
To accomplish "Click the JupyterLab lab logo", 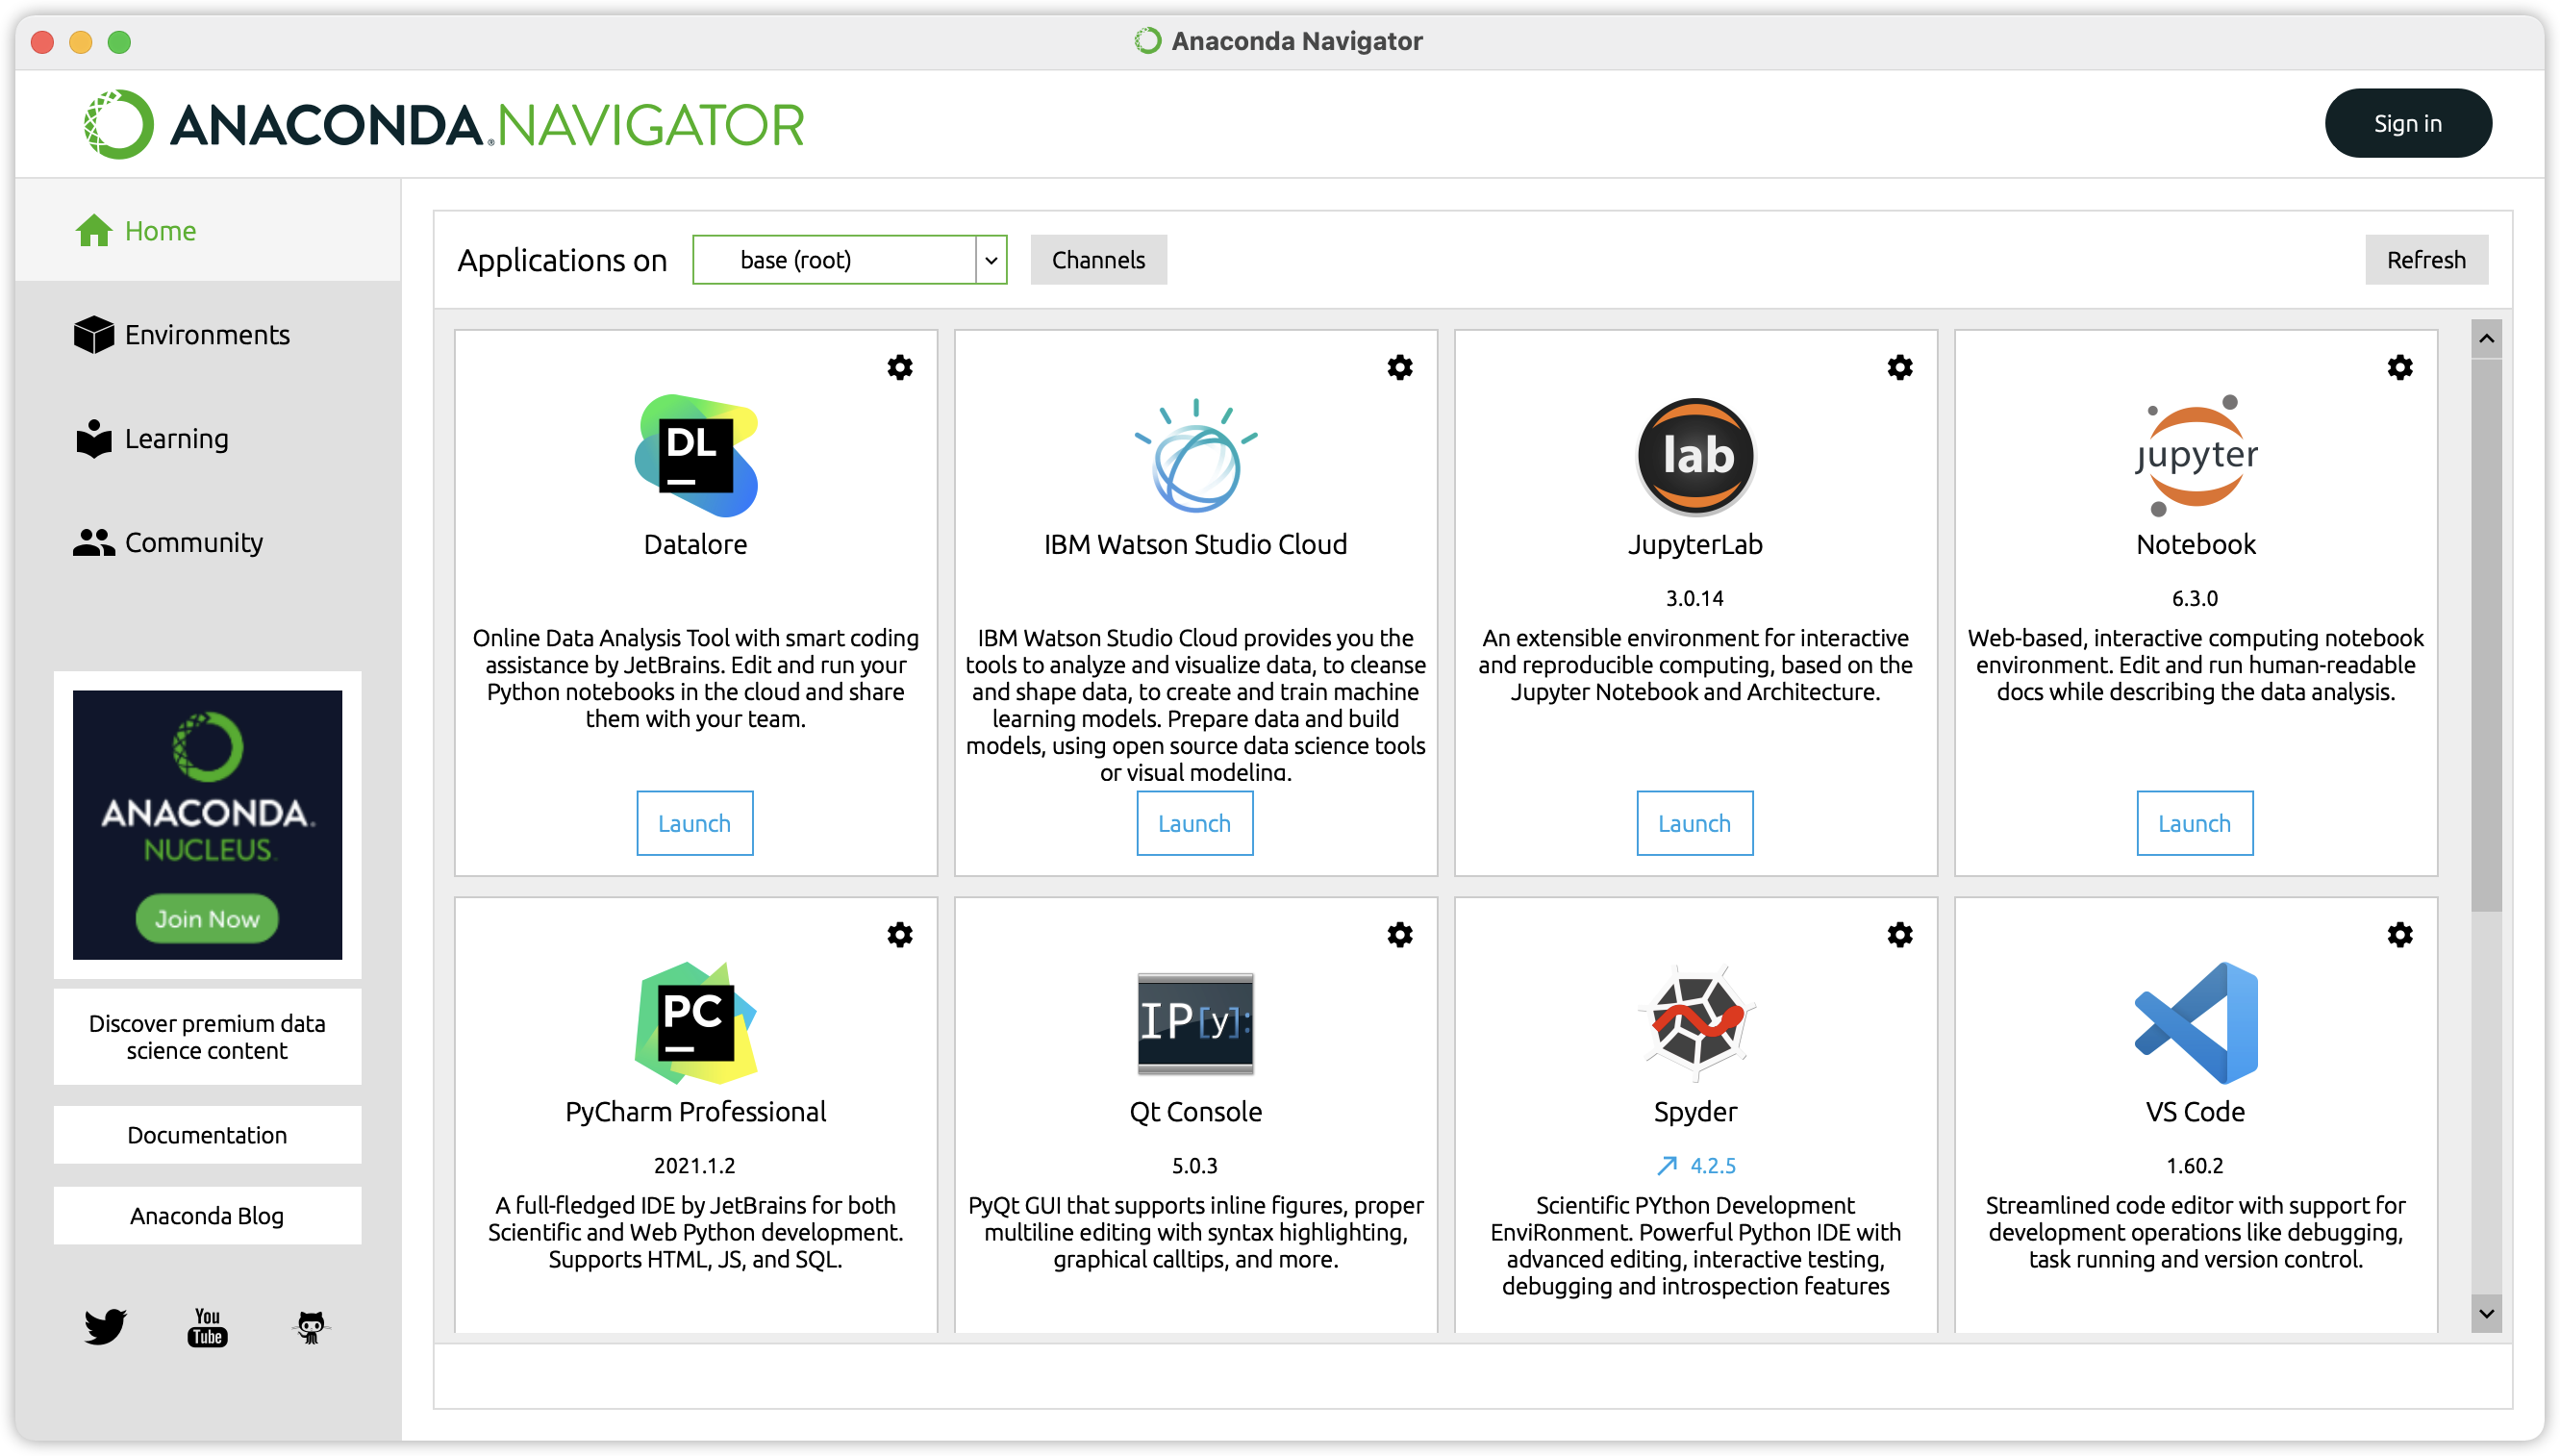I will tap(1696, 455).
